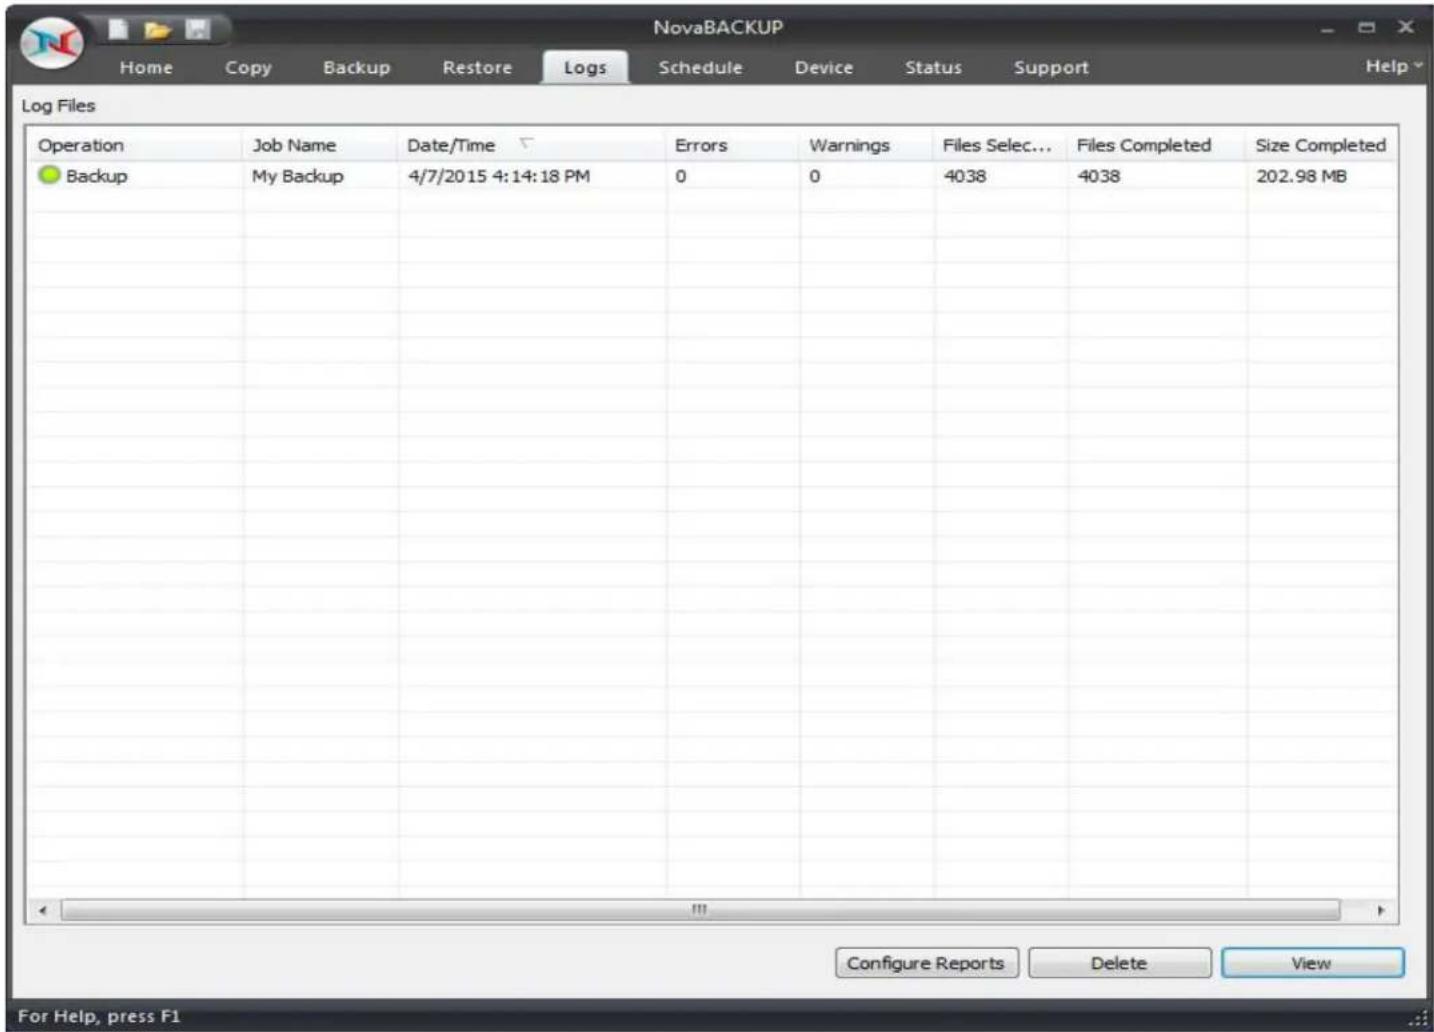
Task: Click the Save disk icon in title bar
Action: (x=198, y=29)
